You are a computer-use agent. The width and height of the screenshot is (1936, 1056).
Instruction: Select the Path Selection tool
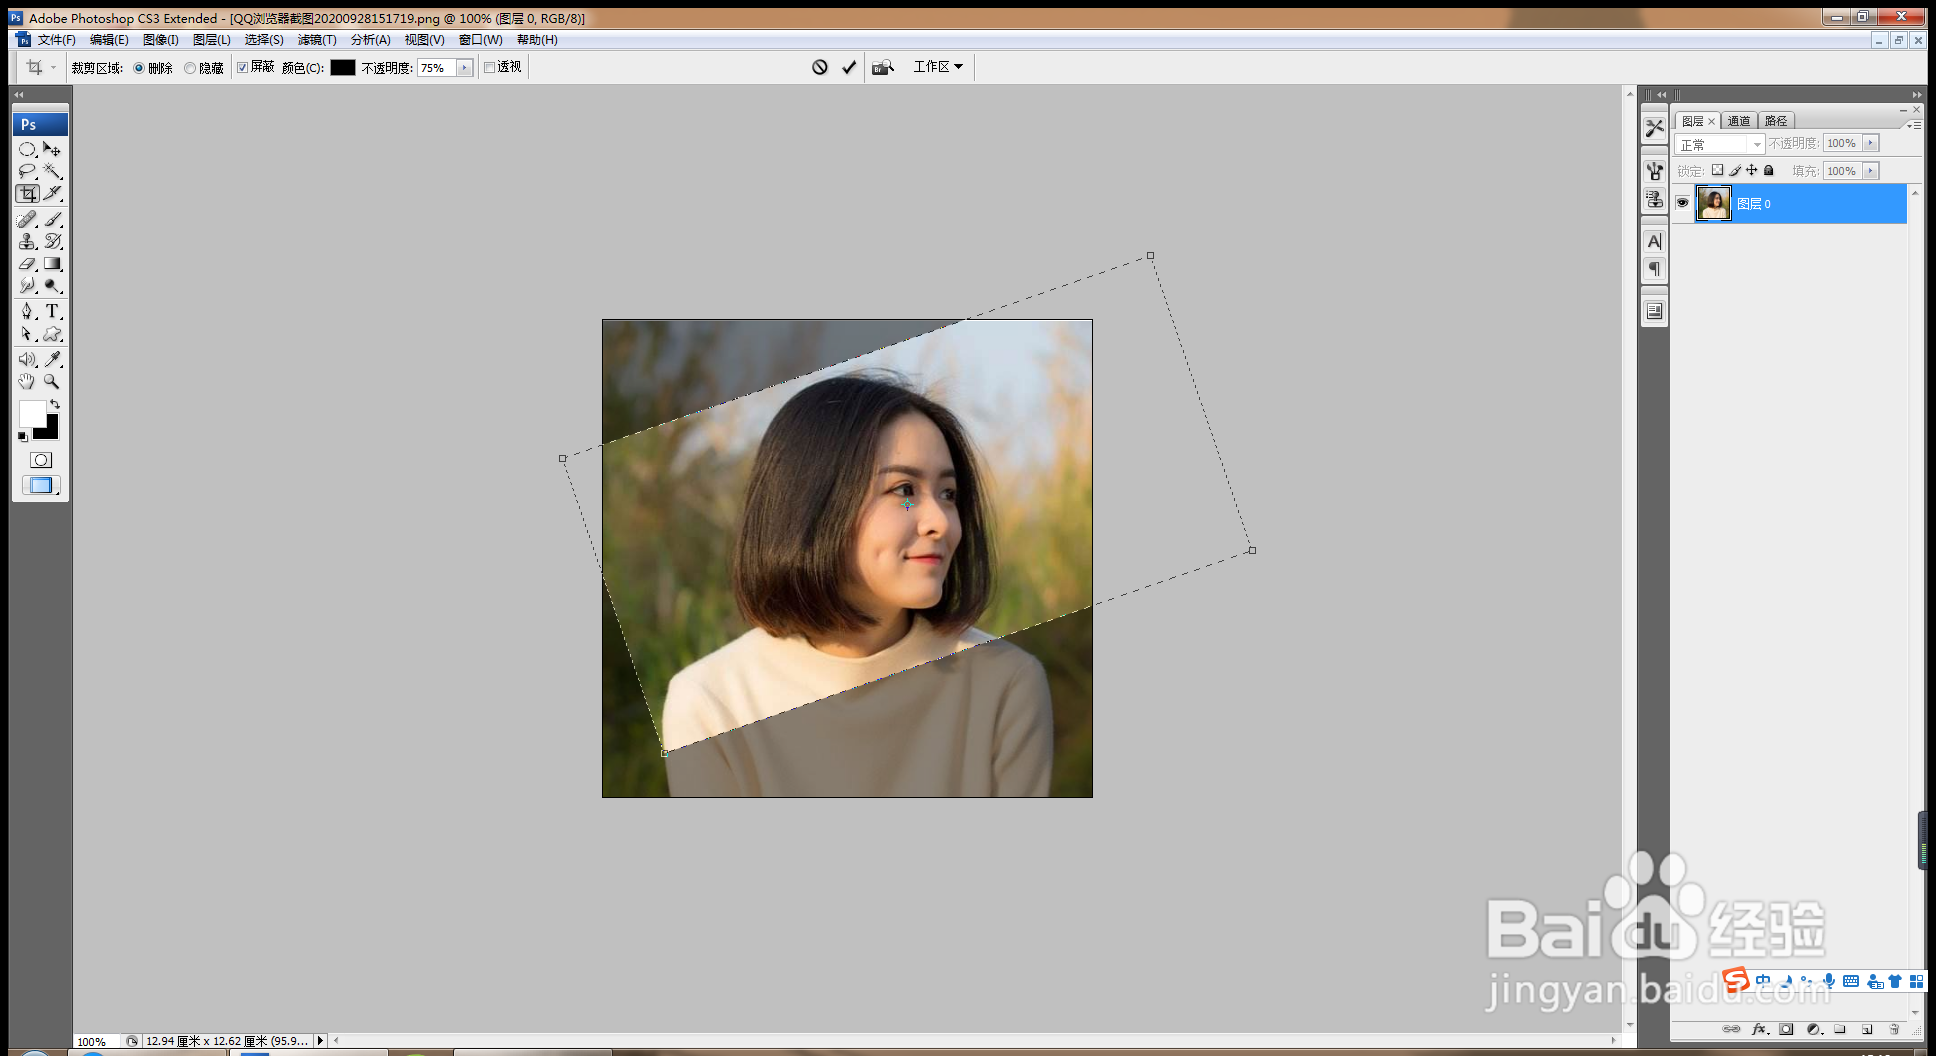tap(27, 334)
